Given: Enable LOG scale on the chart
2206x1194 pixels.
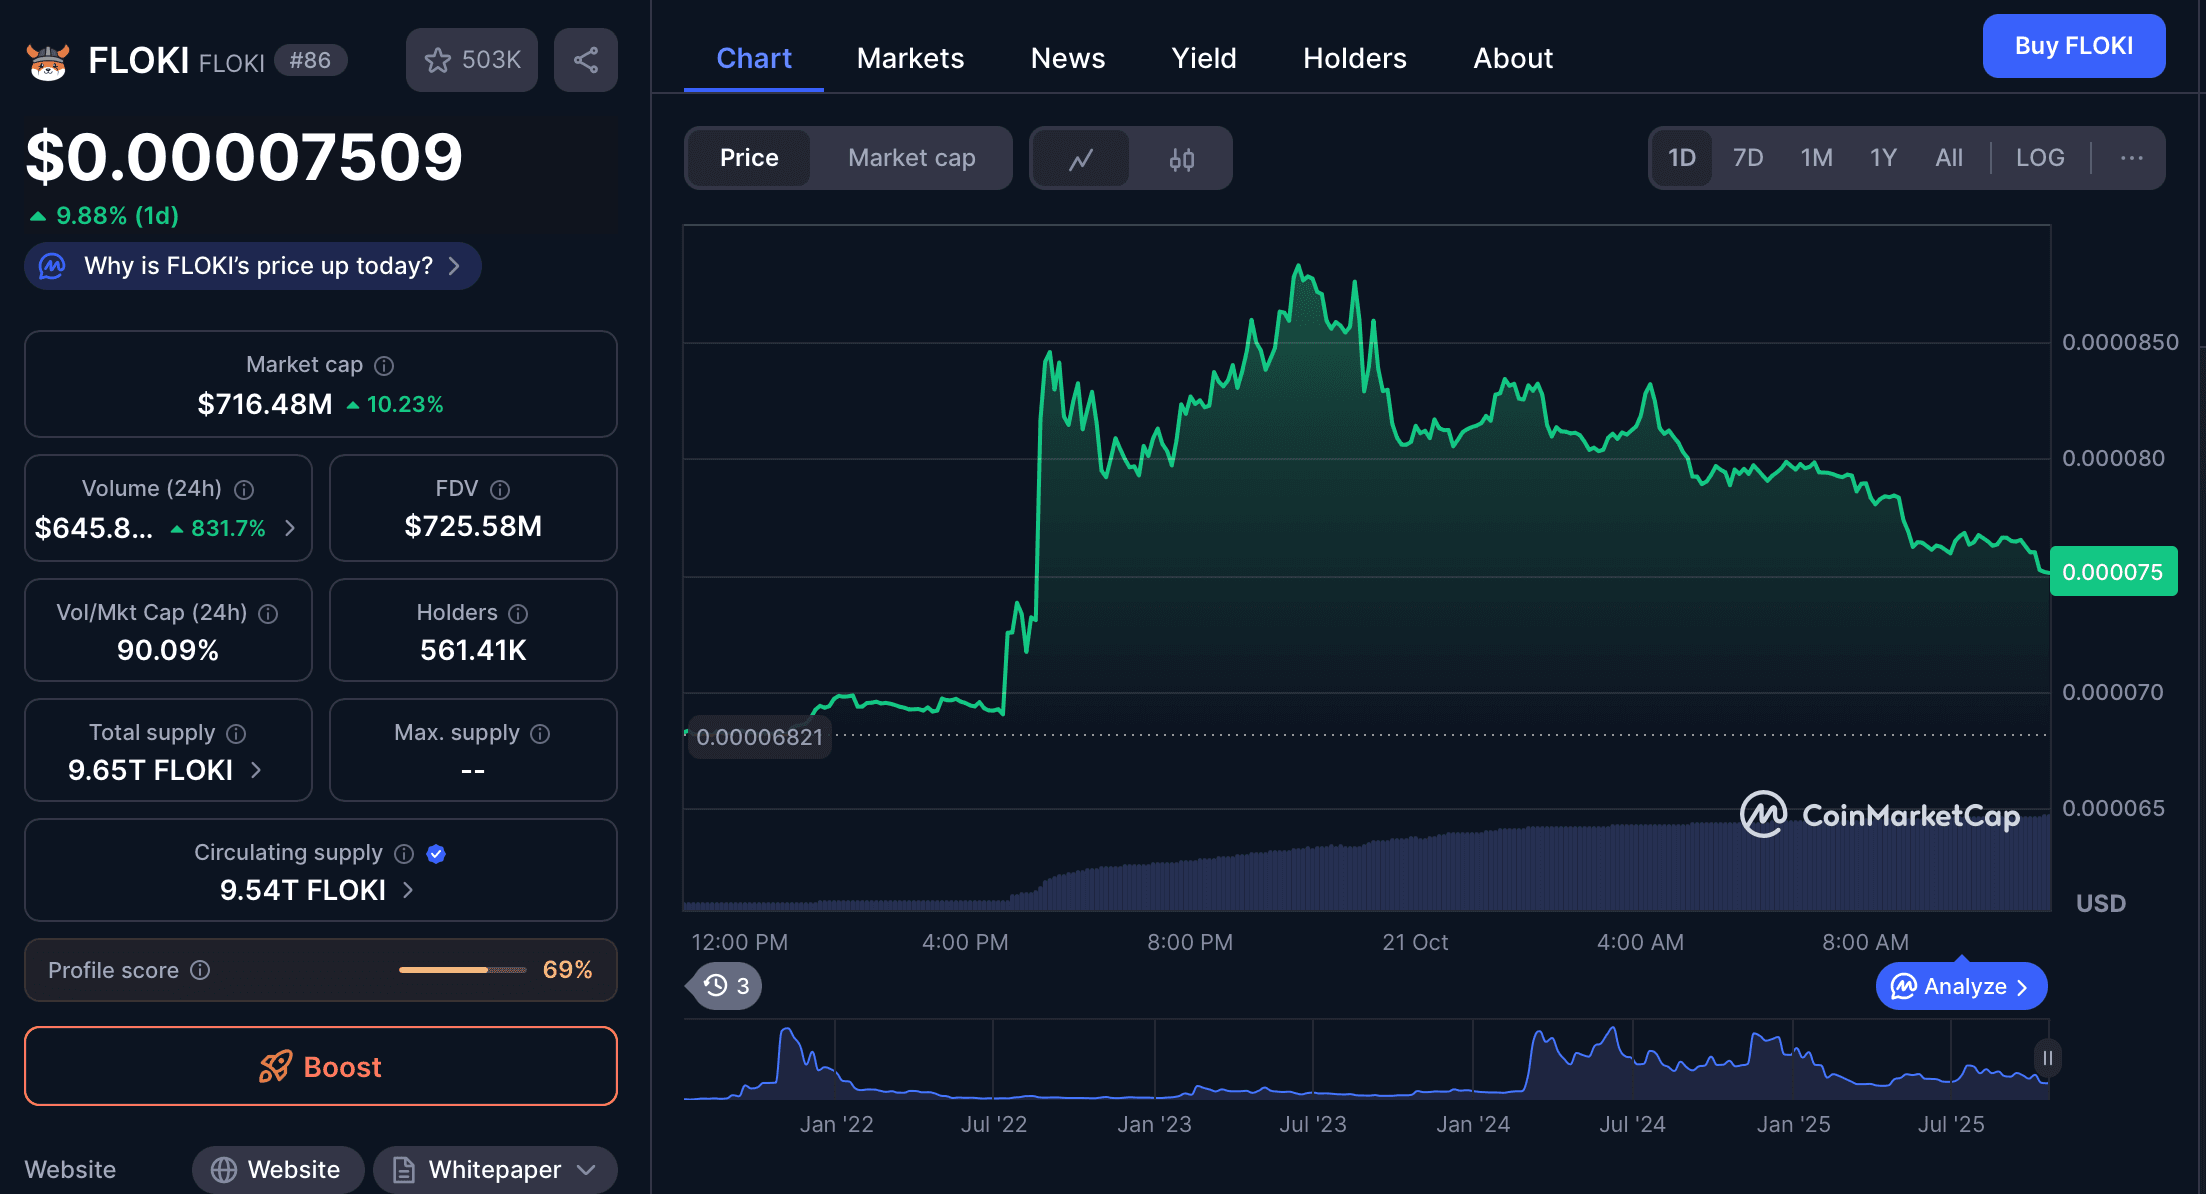Looking at the screenshot, I should (2040, 157).
